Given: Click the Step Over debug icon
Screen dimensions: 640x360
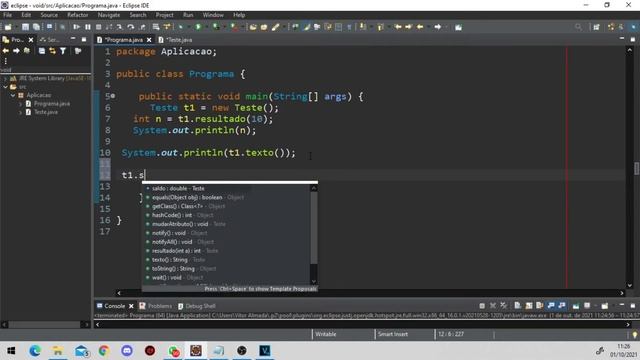Looking at the screenshot, I should pyautogui.click(x=131, y=27).
